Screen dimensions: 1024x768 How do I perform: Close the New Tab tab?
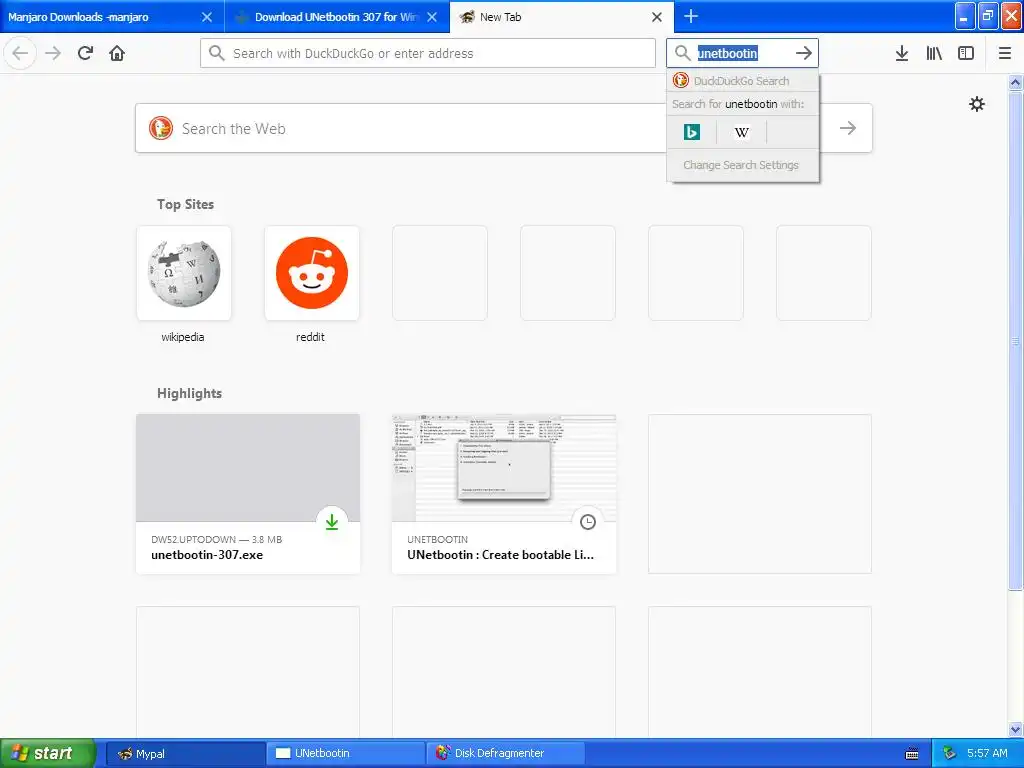point(657,17)
